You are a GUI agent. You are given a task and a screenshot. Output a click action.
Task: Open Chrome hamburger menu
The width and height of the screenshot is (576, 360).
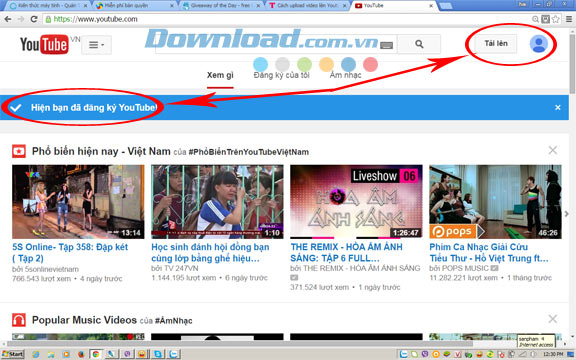click(569, 19)
